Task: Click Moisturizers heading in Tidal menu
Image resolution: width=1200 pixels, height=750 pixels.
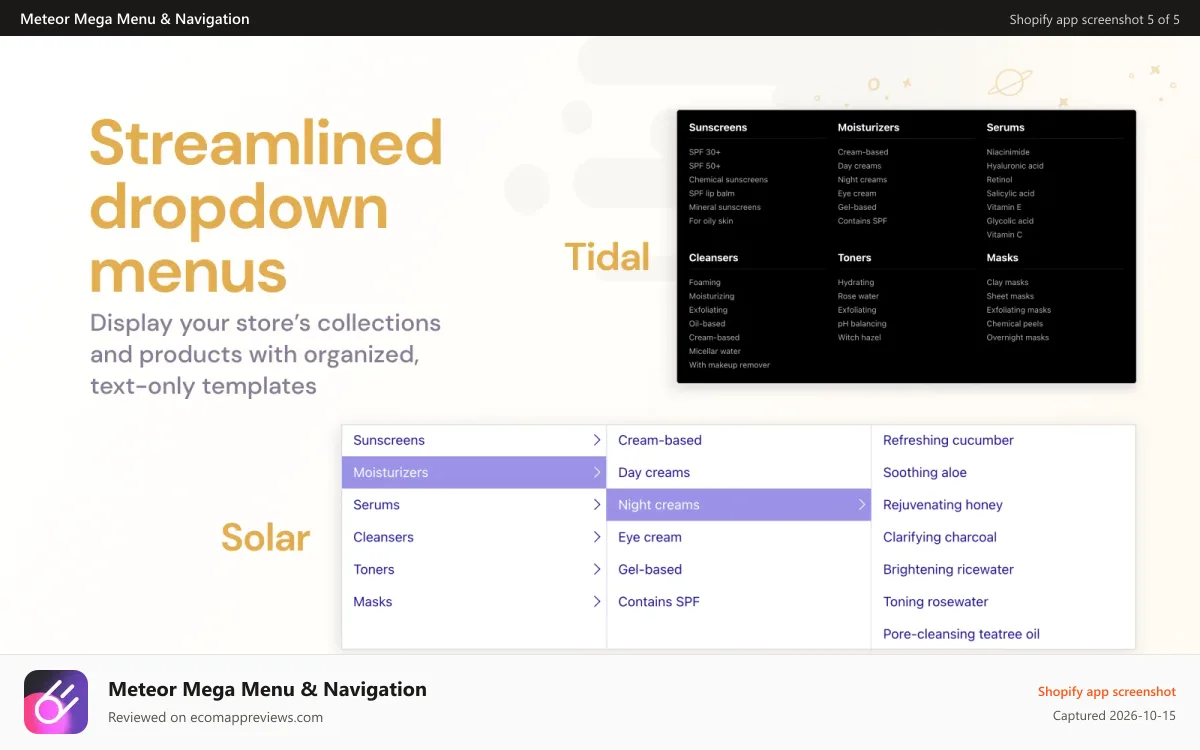Action: tap(869, 127)
